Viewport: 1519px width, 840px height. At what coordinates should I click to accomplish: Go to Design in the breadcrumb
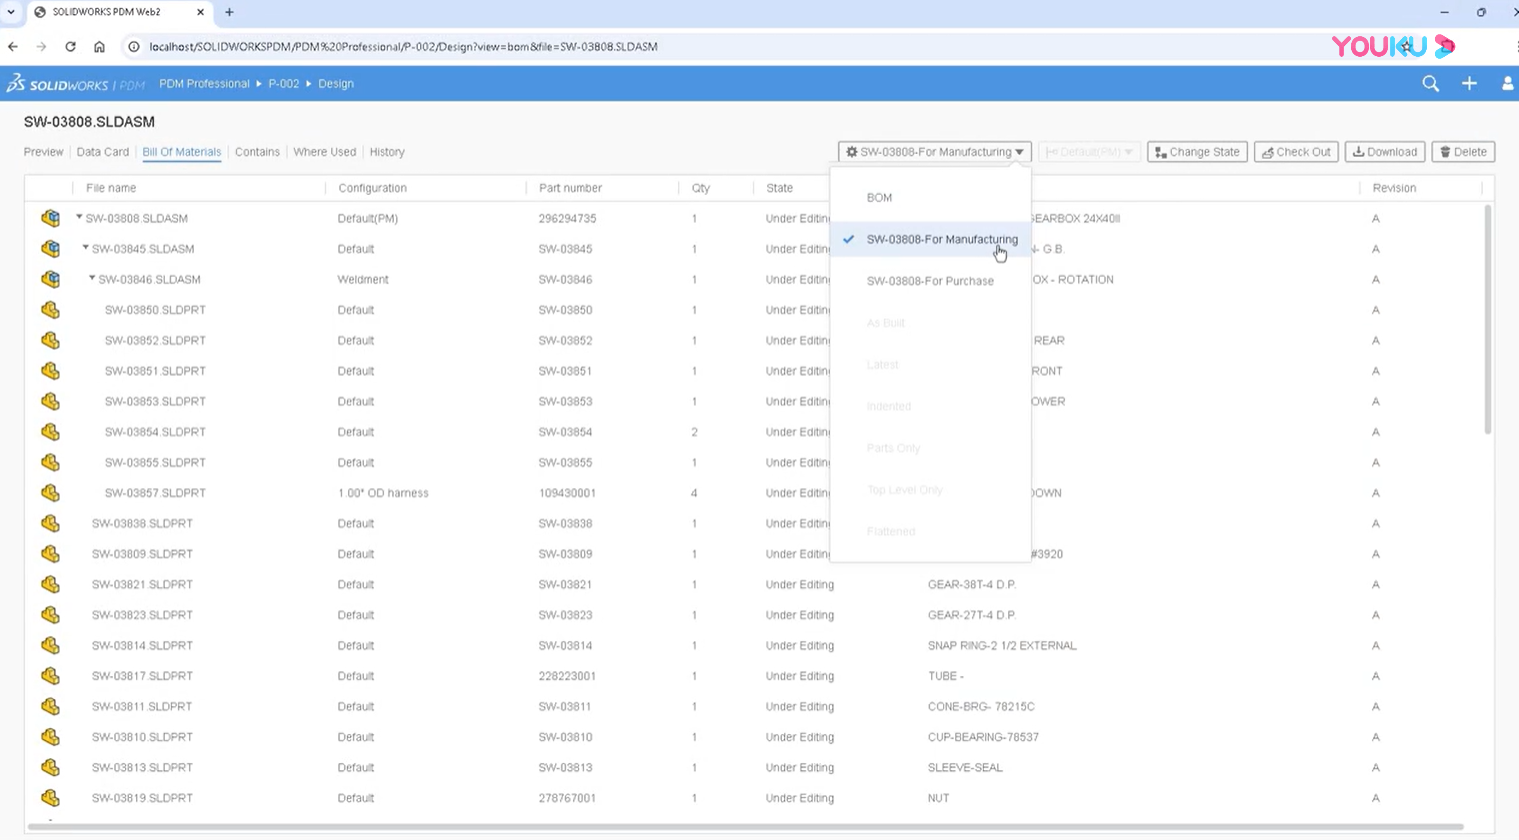coord(336,84)
